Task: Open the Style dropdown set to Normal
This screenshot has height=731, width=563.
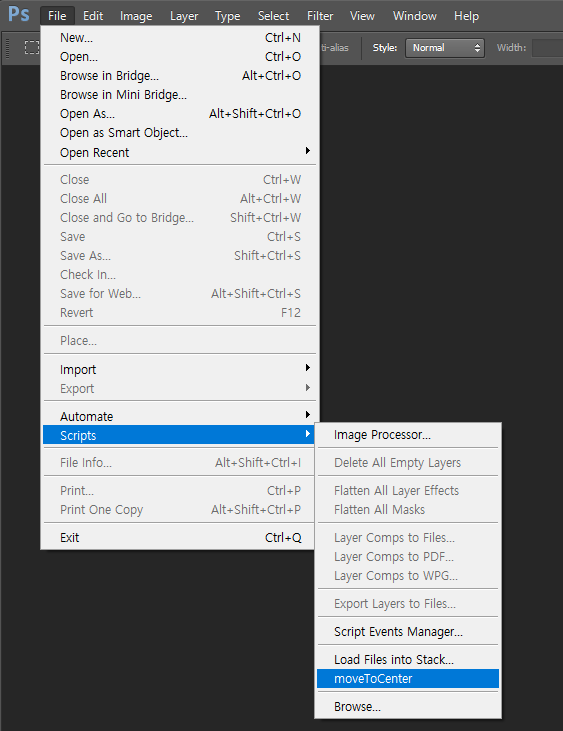Action: tap(445, 48)
